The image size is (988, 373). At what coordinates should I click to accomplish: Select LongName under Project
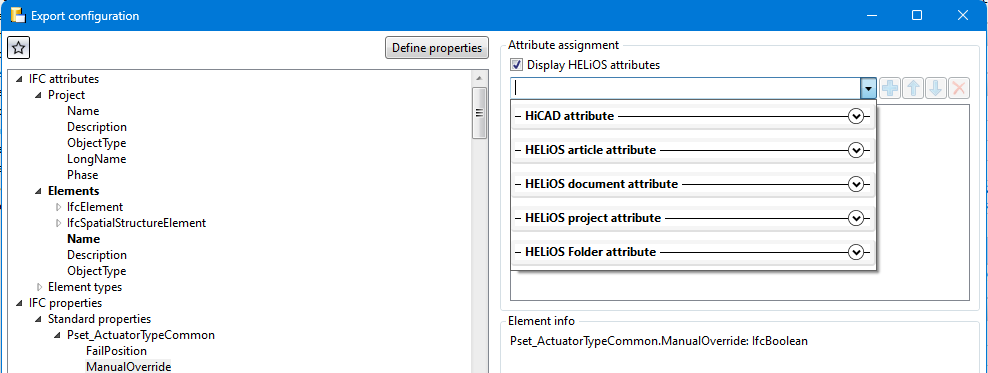(96, 159)
